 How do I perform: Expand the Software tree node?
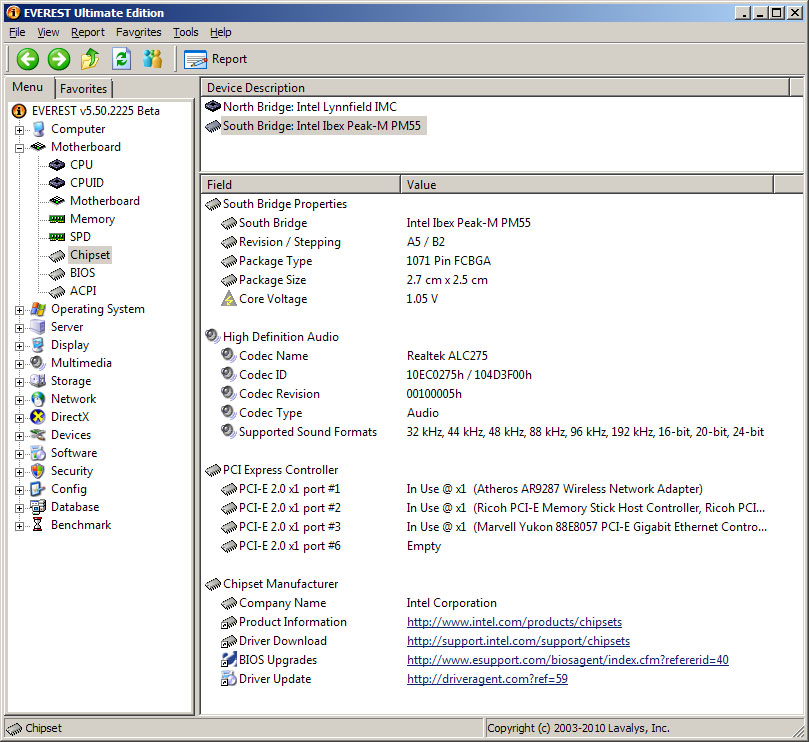(19, 454)
